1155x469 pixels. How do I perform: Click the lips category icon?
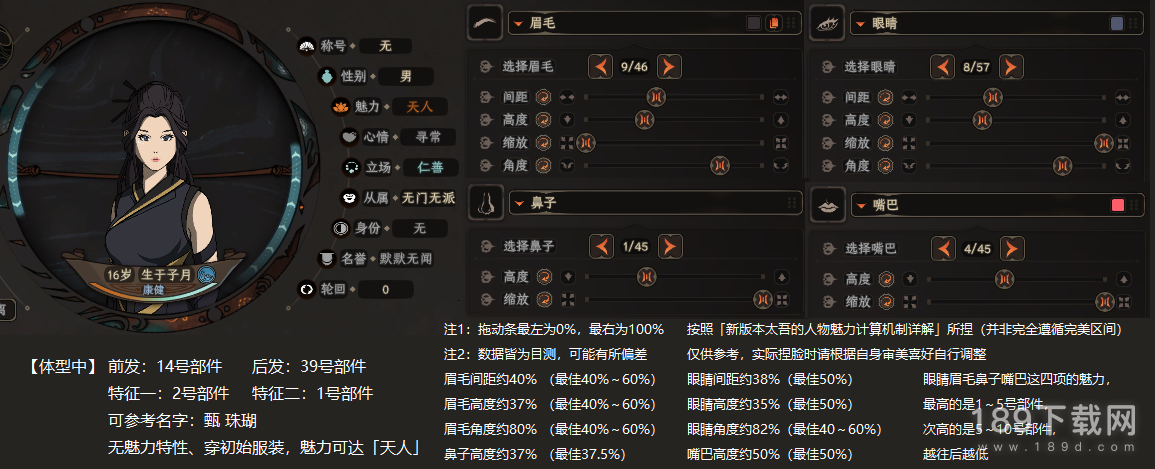pos(827,205)
